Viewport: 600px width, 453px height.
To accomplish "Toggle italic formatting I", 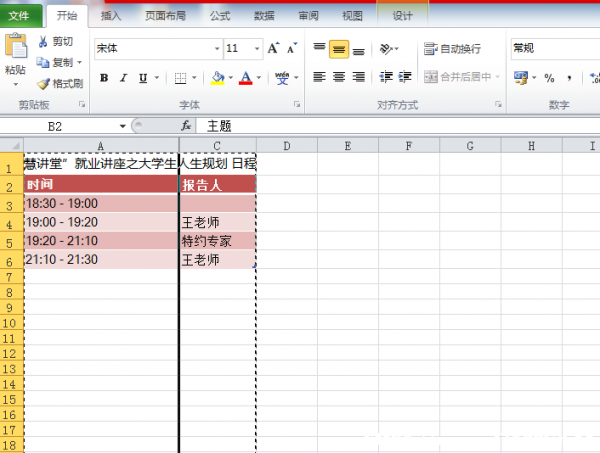I will [x=123, y=78].
